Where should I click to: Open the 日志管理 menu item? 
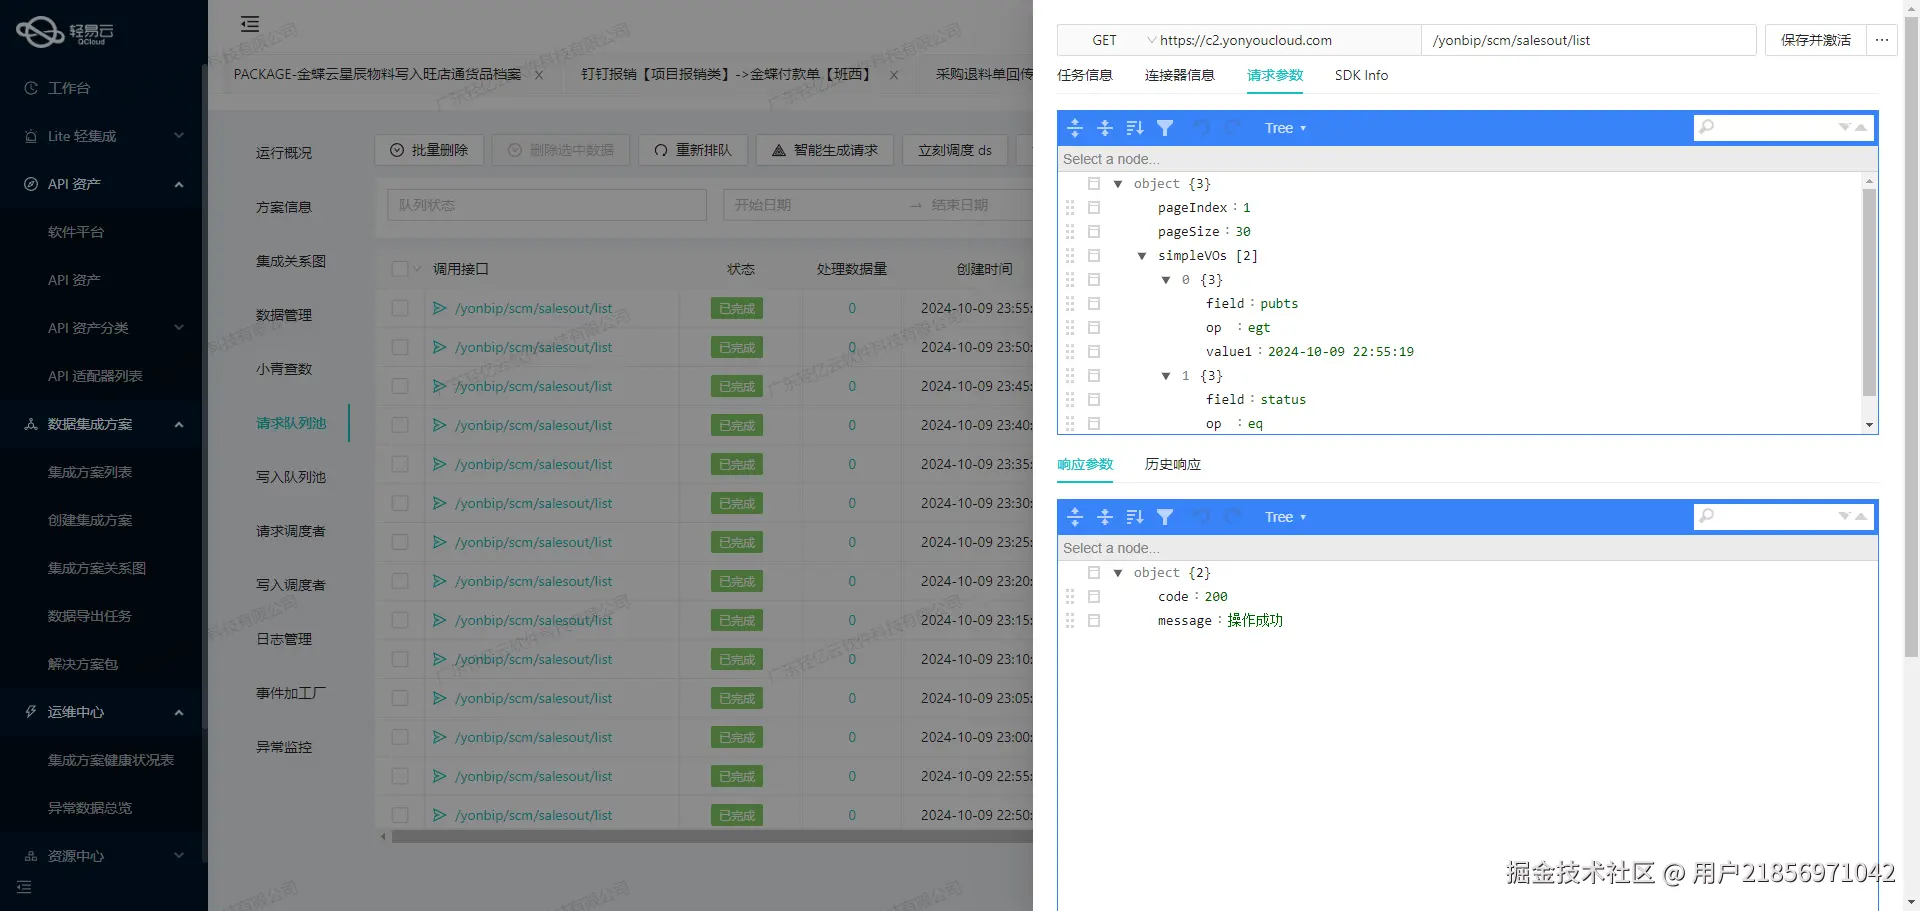[x=284, y=639]
